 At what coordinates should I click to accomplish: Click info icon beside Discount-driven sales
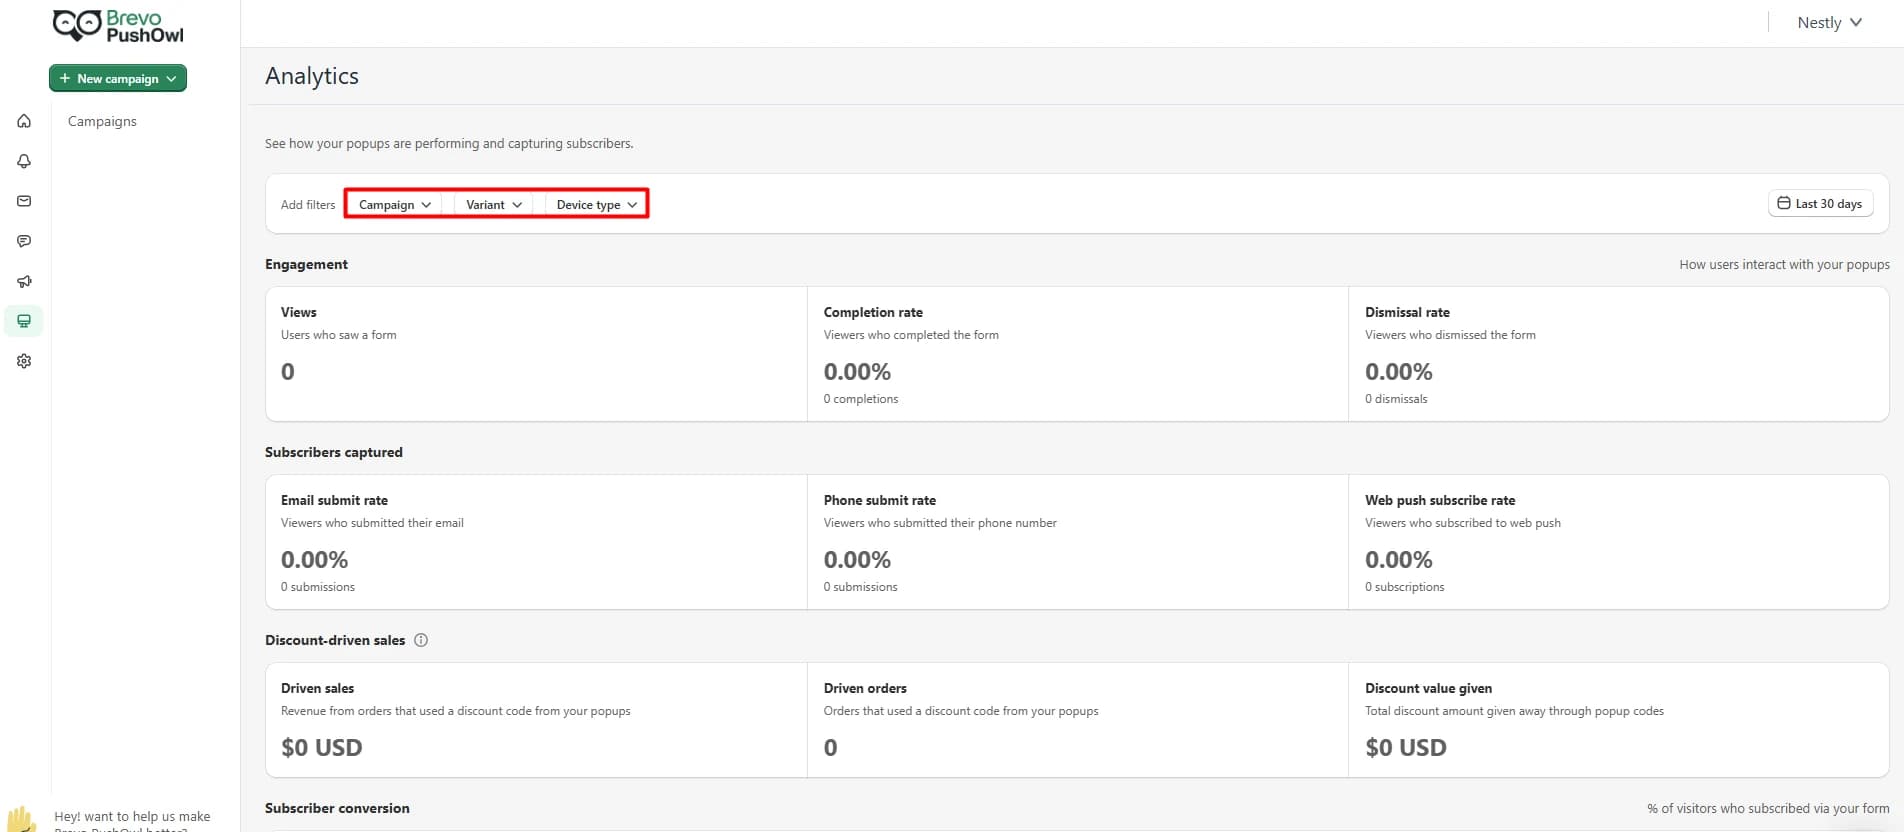[421, 640]
